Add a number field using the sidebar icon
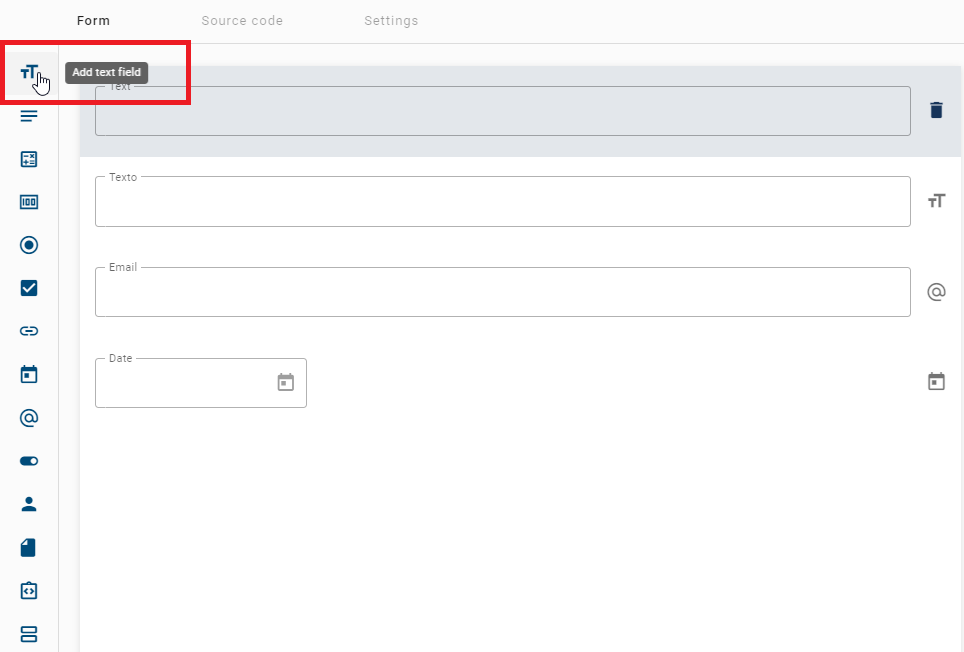This screenshot has height=652, width=964. [x=29, y=201]
